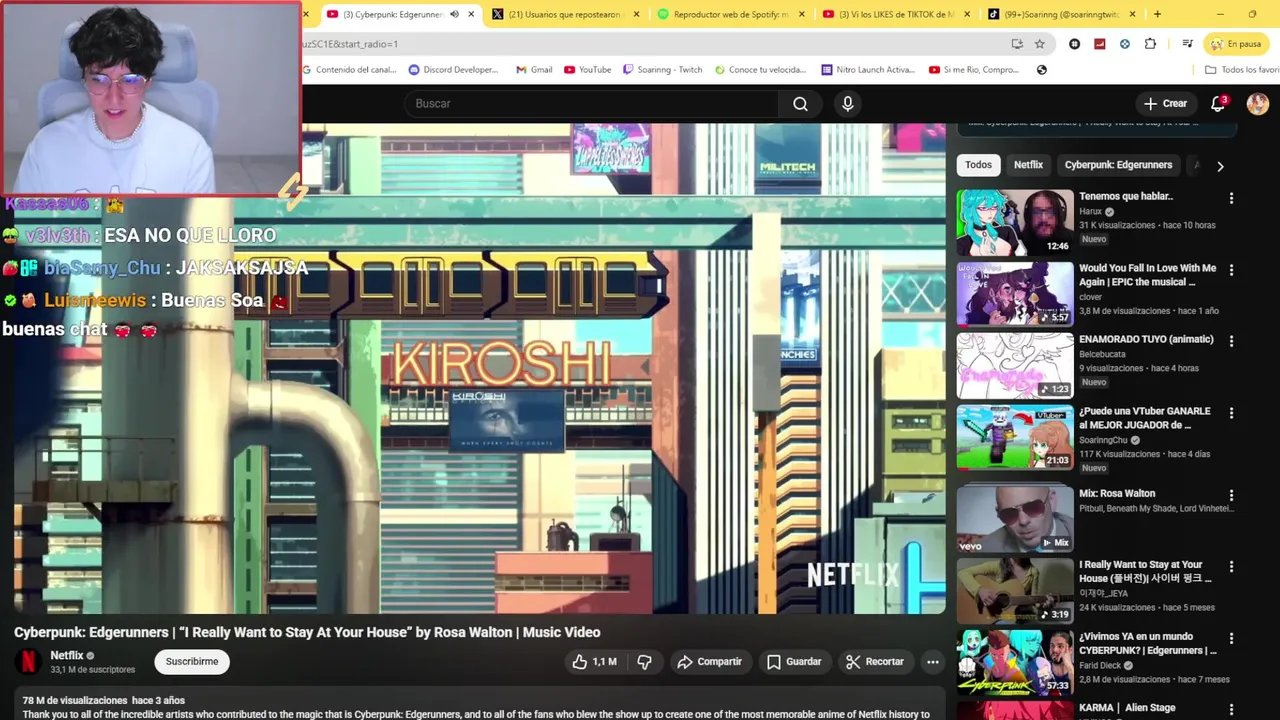Open the extensions puzzle menu
This screenshot has width=1280, height=720.
[x=1150, y=44]
